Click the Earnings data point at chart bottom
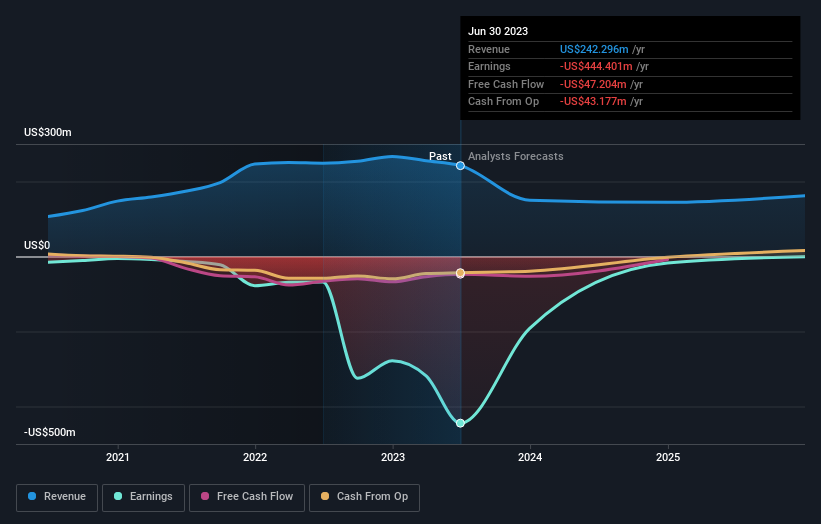 point(460,423)
